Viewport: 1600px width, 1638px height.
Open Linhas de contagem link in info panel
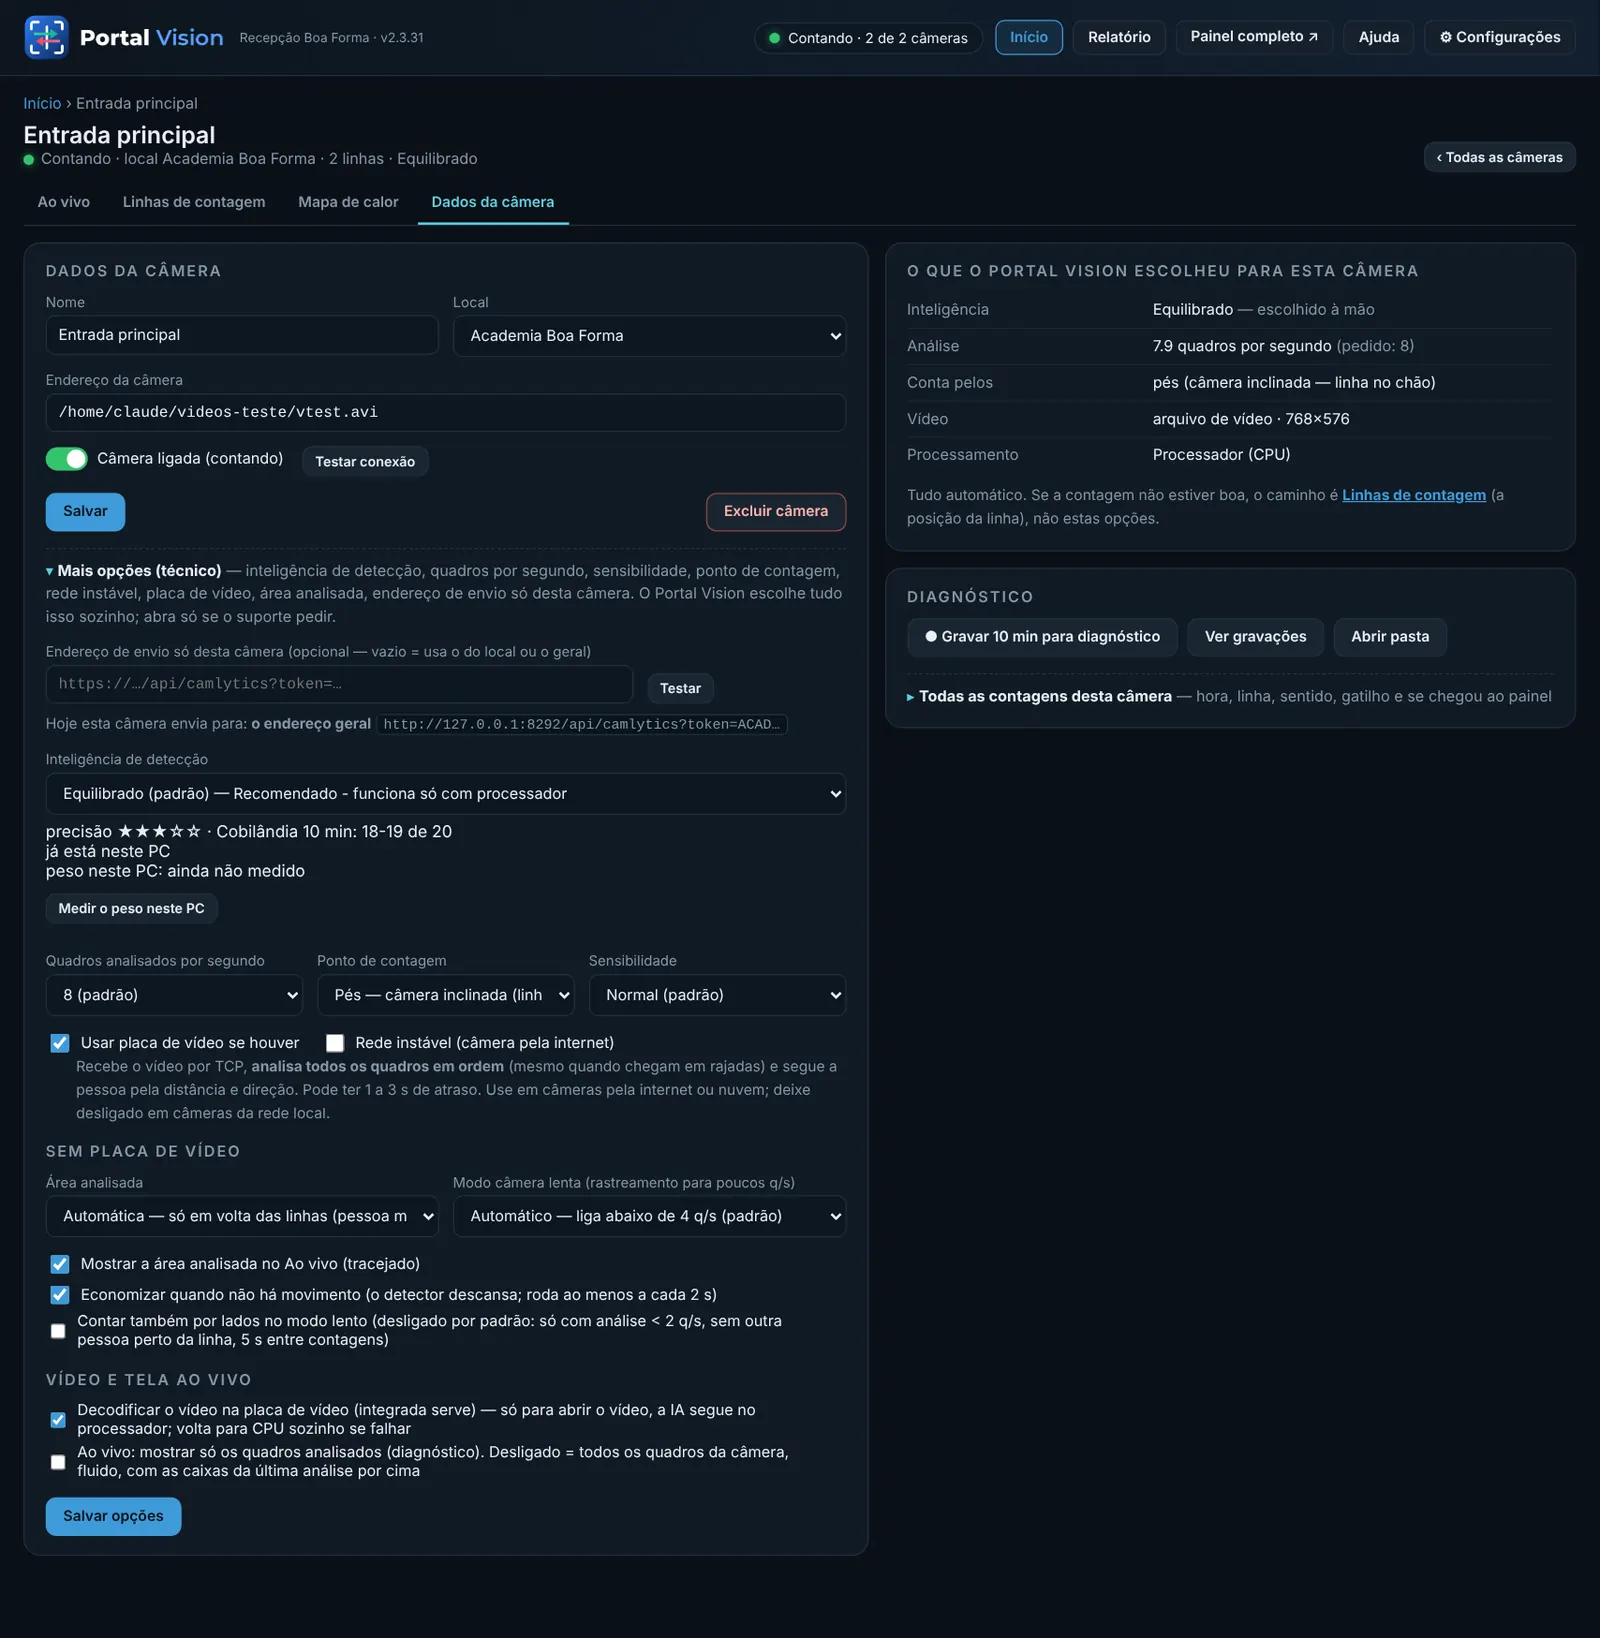click(x=1413, y=495)
